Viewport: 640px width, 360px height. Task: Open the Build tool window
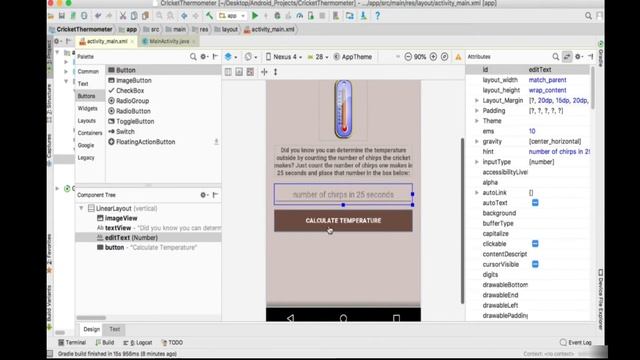(105, 342)
